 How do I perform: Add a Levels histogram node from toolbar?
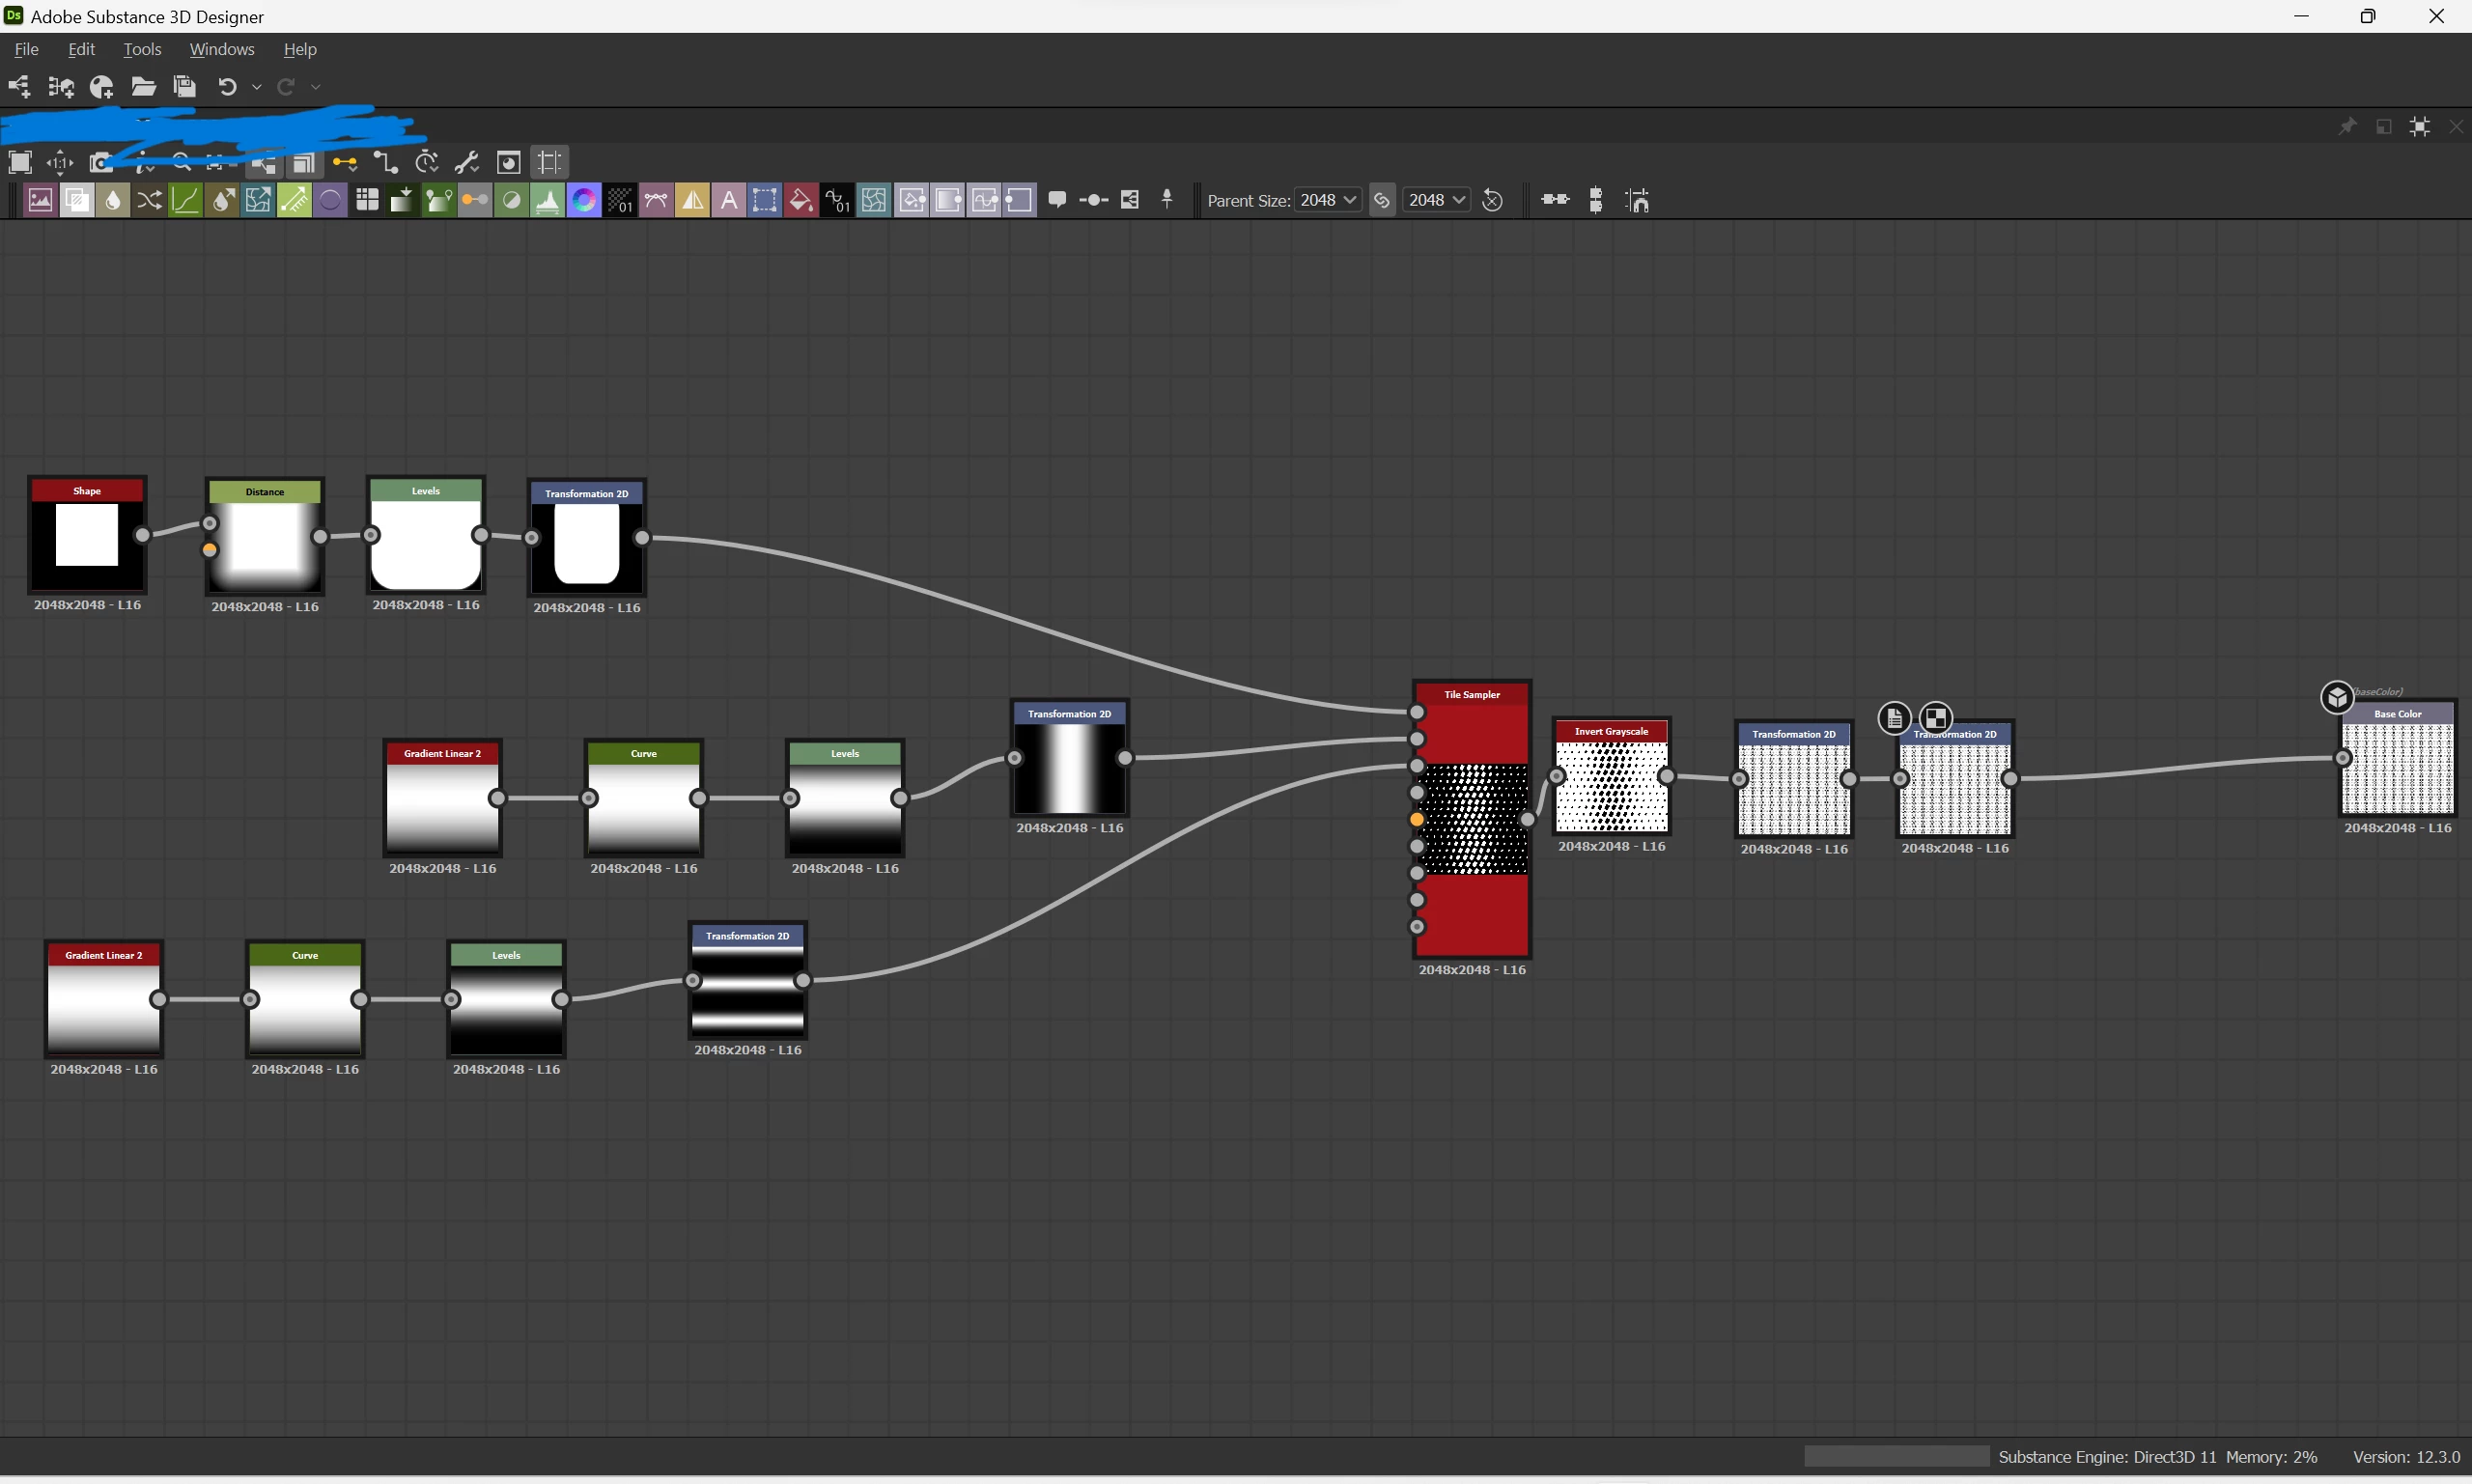click(547, 200)
